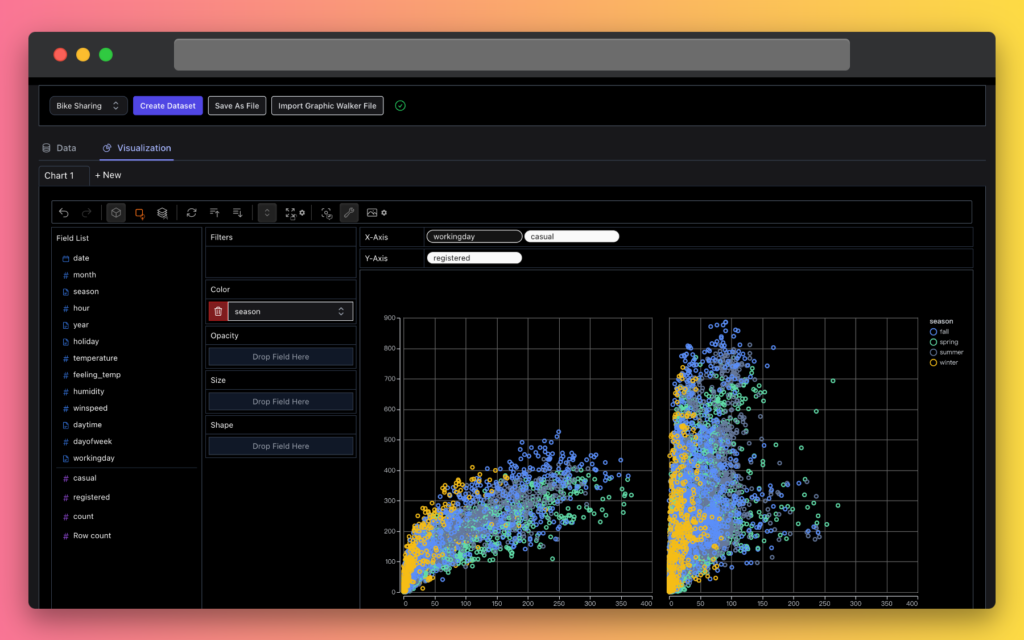Viewport: 1024px width, 640px height.
Task: Click Save As File
Action: (x=237, y=106)
